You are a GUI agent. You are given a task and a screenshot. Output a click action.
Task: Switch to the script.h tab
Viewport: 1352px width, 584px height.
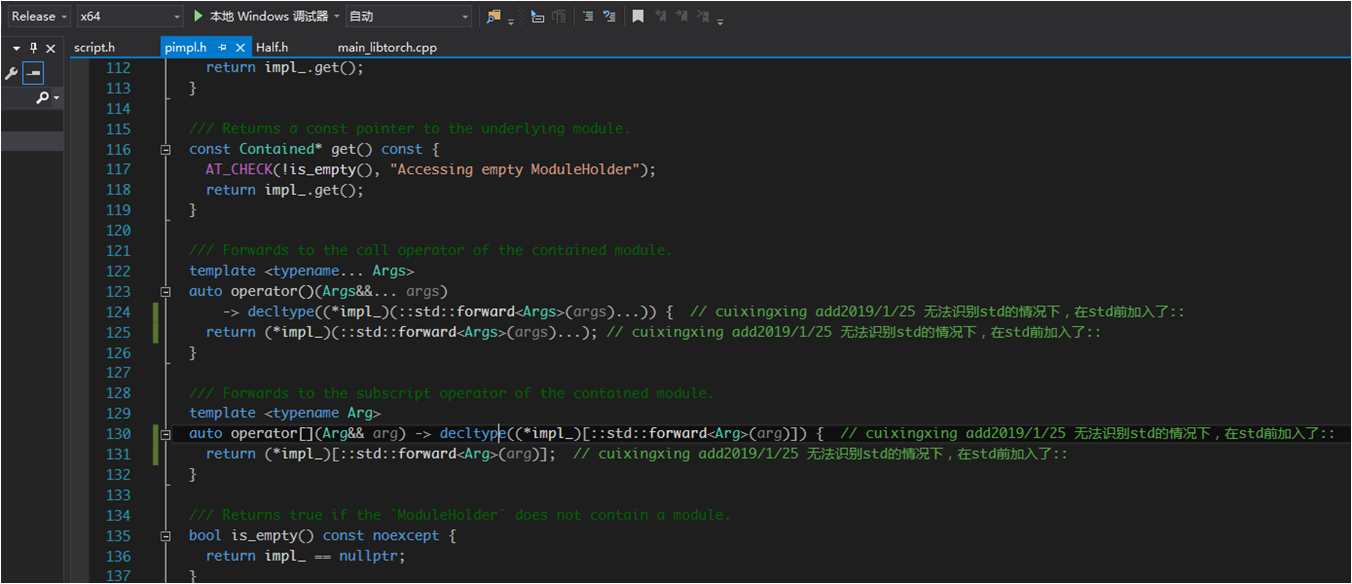(94, 47)
